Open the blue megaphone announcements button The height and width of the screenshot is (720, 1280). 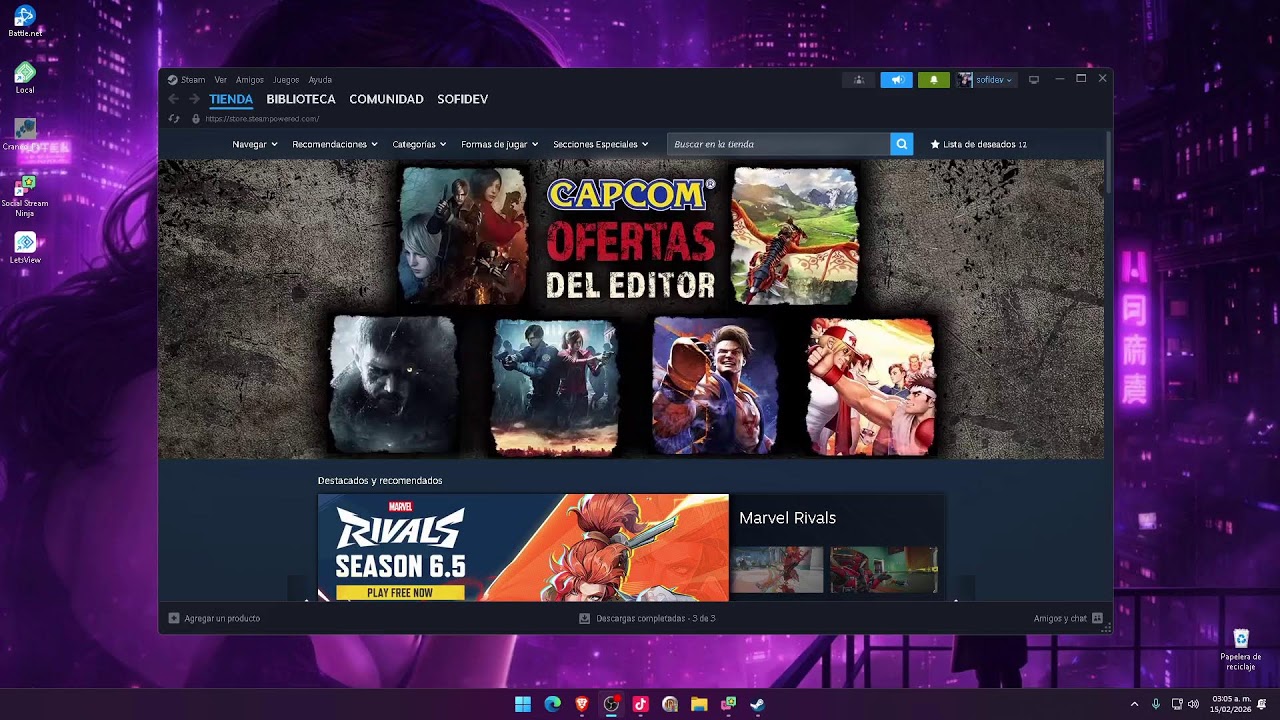(x=896, y=80)
